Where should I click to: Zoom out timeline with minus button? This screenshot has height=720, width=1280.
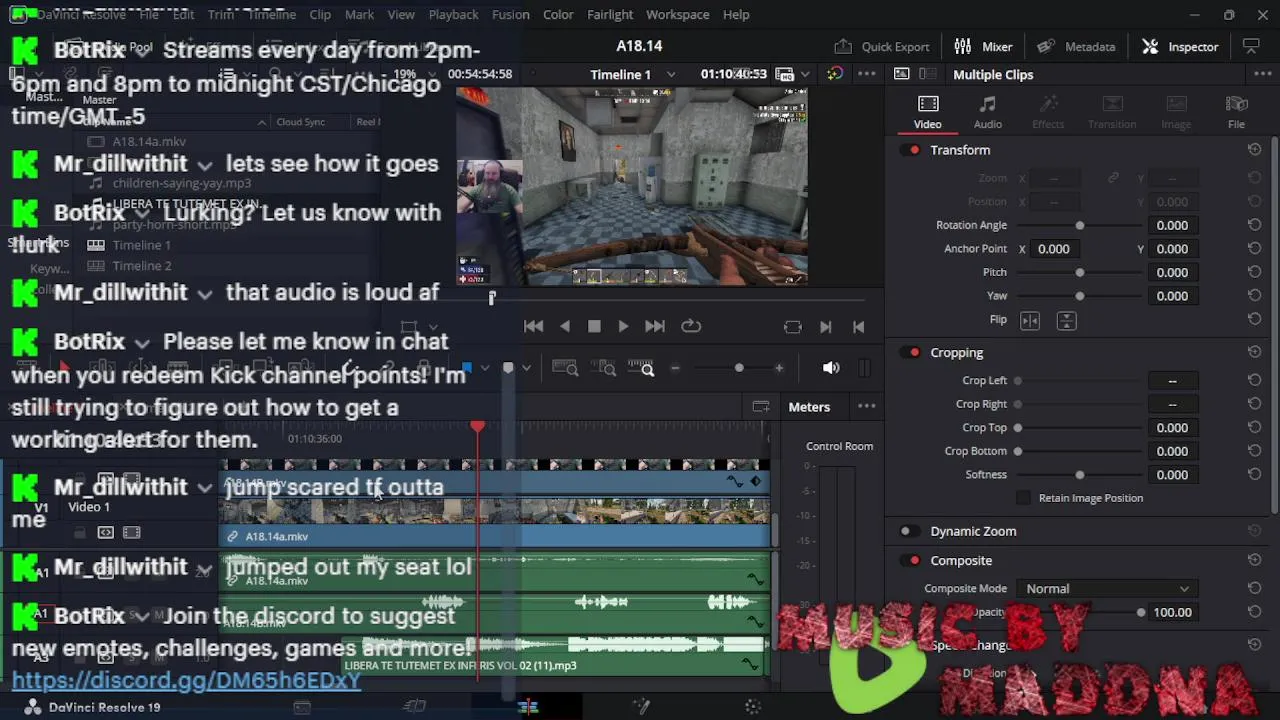[675, 368]
